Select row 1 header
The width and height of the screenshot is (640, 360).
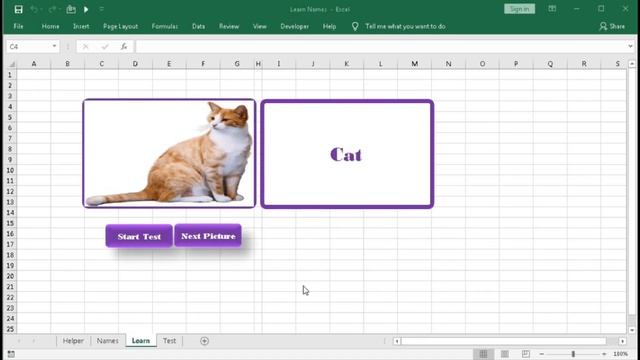coord(10,75)
